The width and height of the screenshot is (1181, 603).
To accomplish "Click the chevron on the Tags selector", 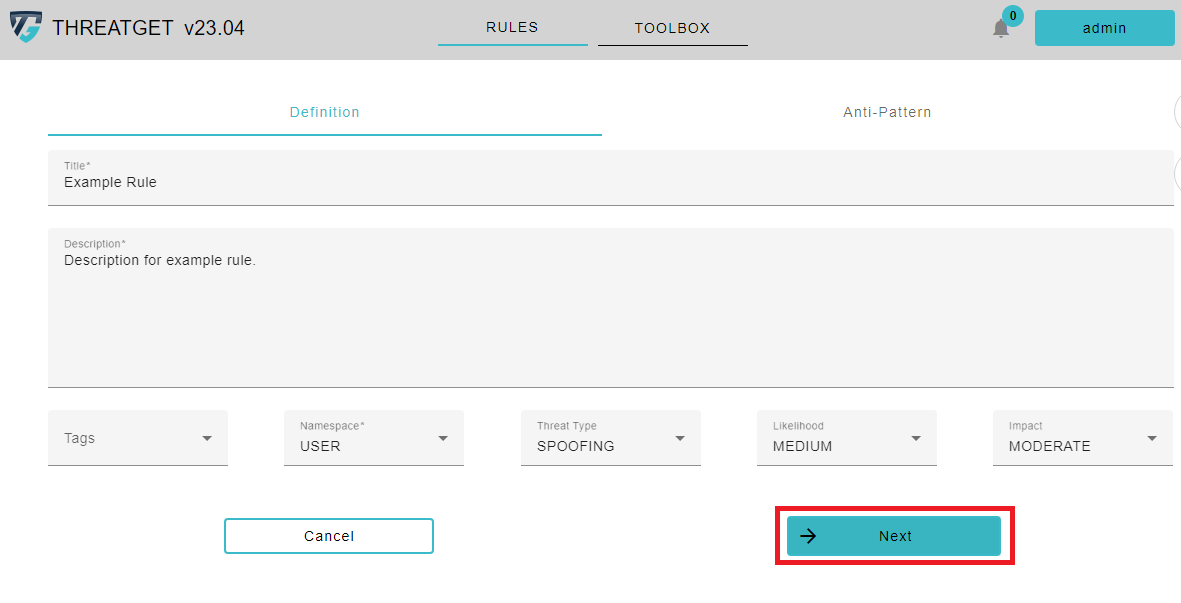I will click(x=207, y=437).
